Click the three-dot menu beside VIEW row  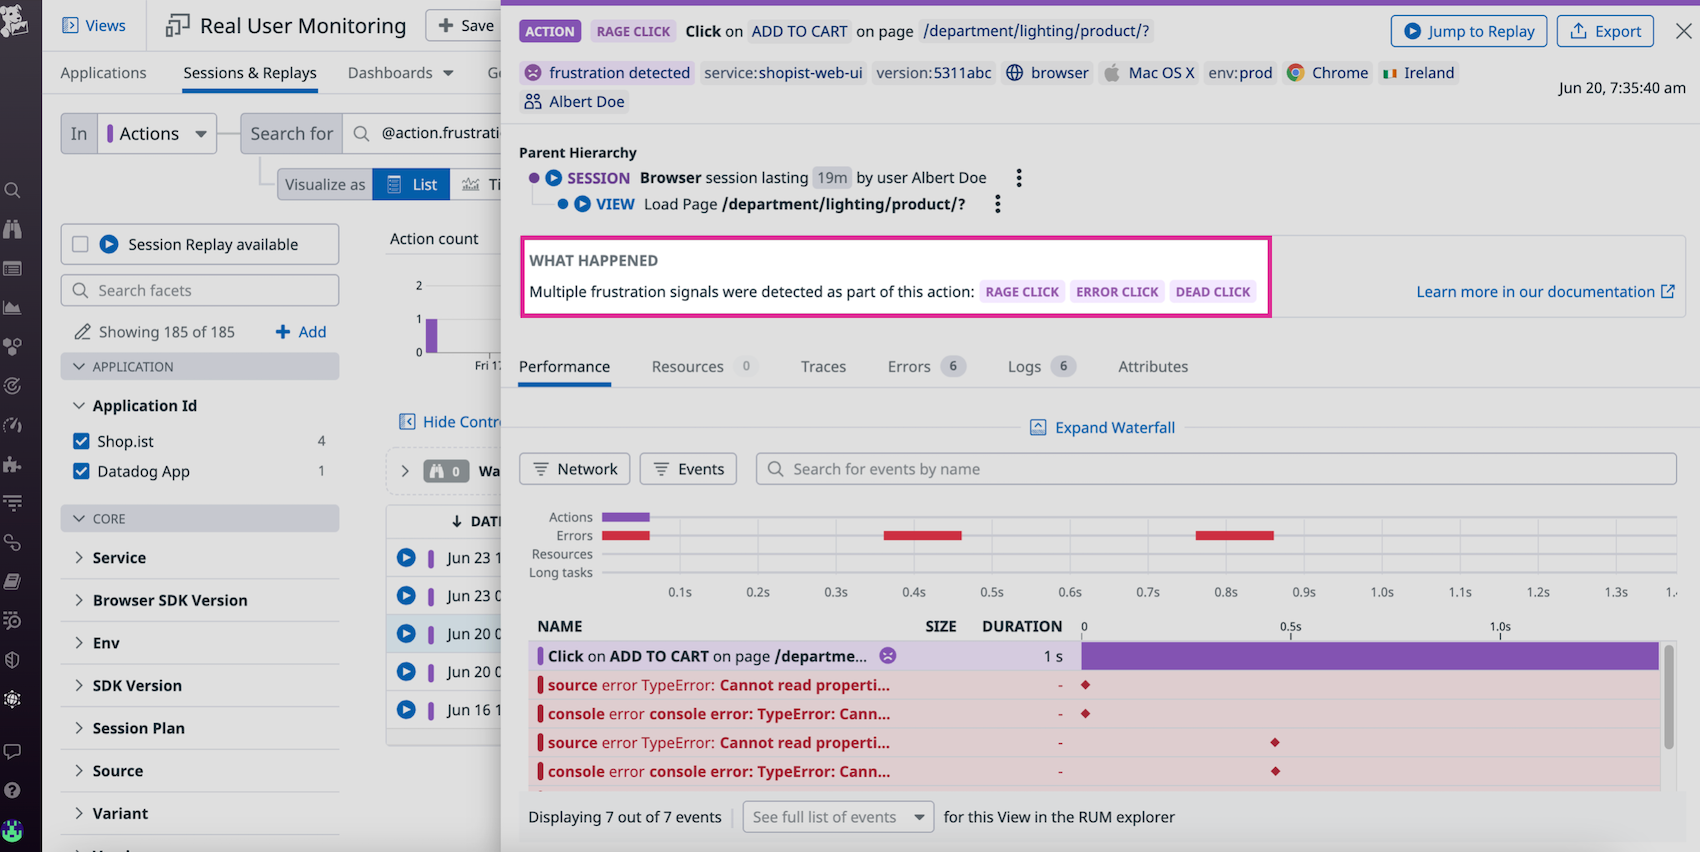pyautogui.click(x=997, y=204)
